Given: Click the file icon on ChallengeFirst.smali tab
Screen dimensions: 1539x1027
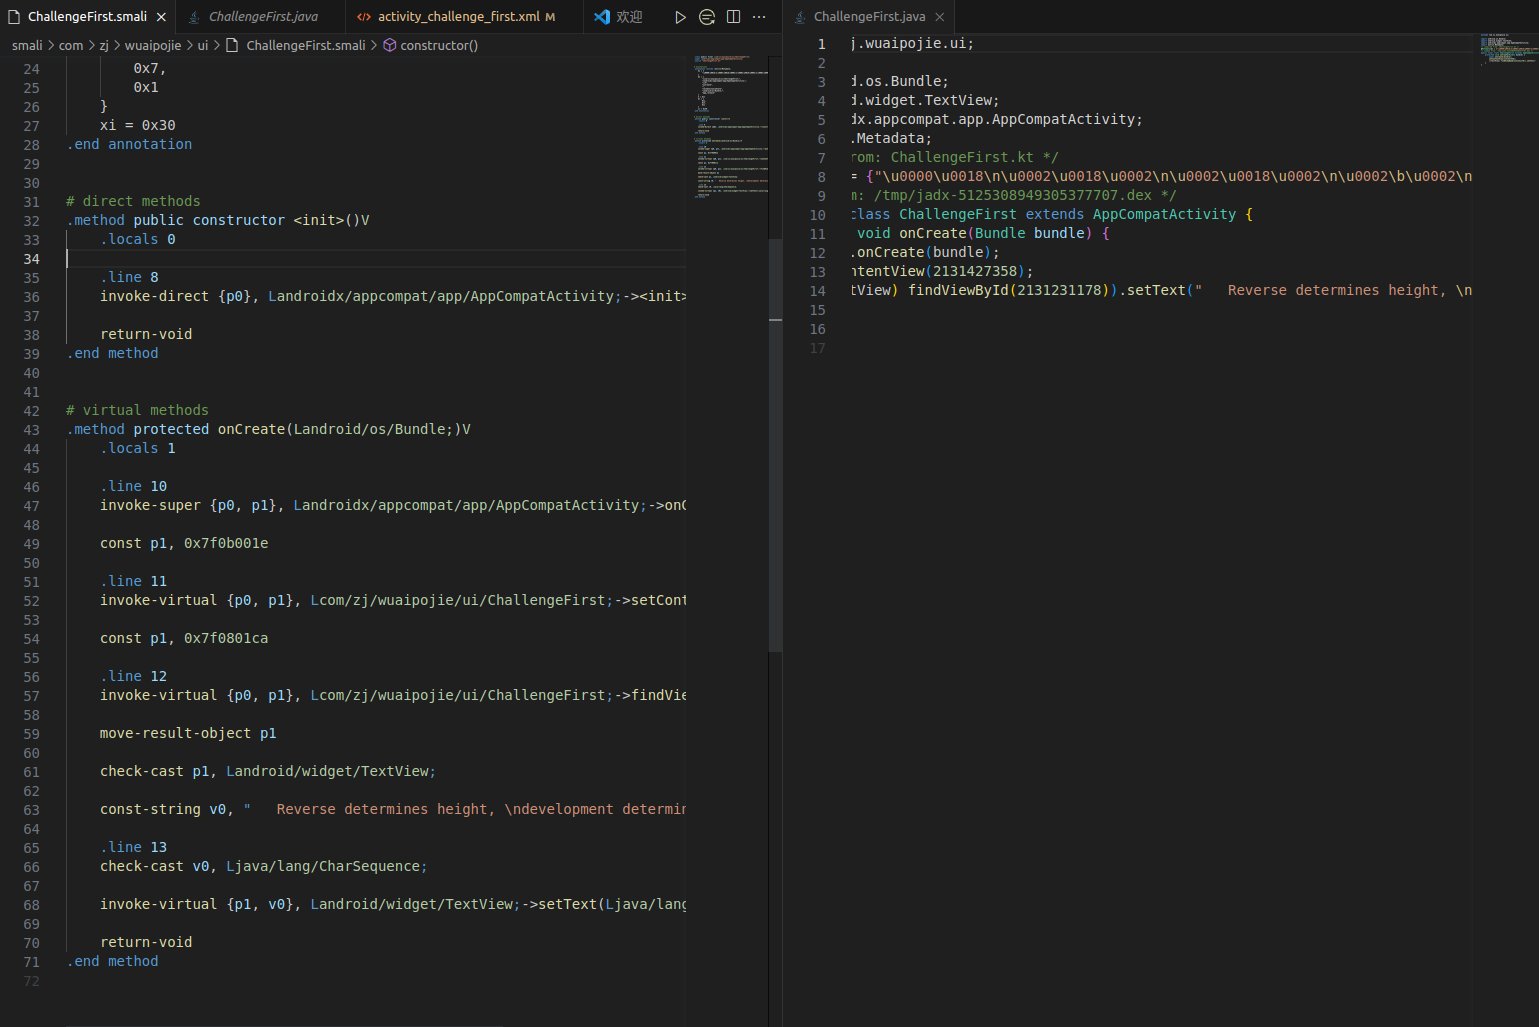Looking at the screenshot, I should [14, 17].
